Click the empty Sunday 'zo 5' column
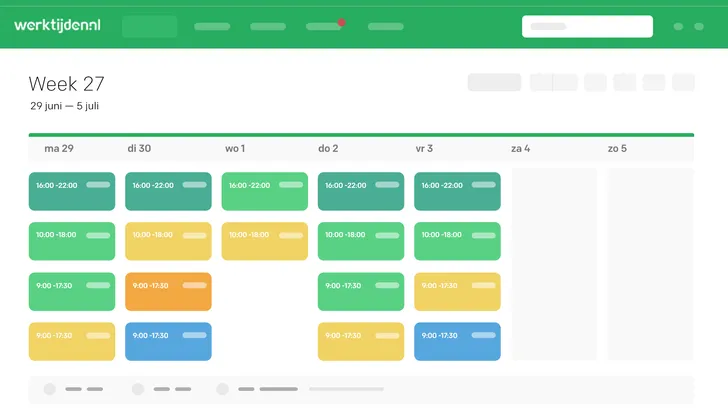This screenshot has height=410, width=728. [x=650, y=264]
